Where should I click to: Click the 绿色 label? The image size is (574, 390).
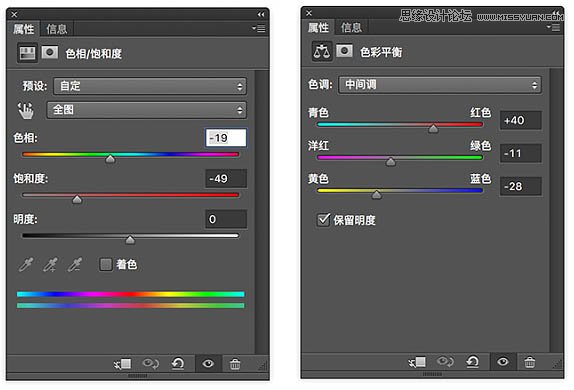480,146
